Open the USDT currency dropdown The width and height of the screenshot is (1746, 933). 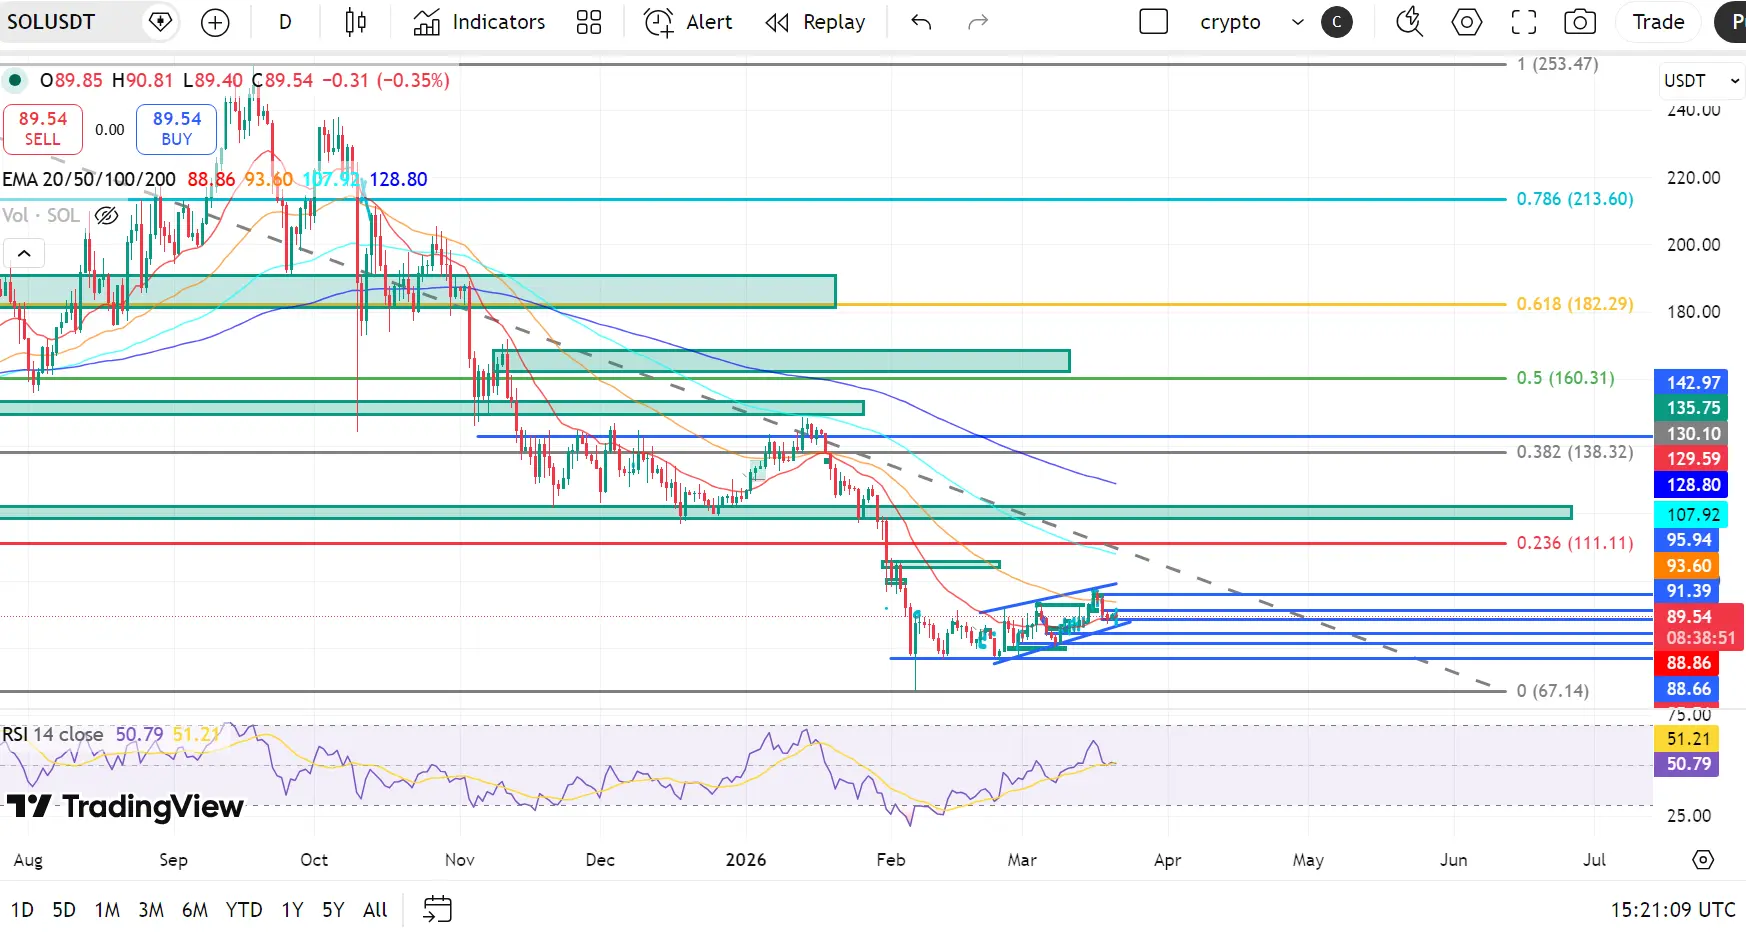tap(1701, 80)
